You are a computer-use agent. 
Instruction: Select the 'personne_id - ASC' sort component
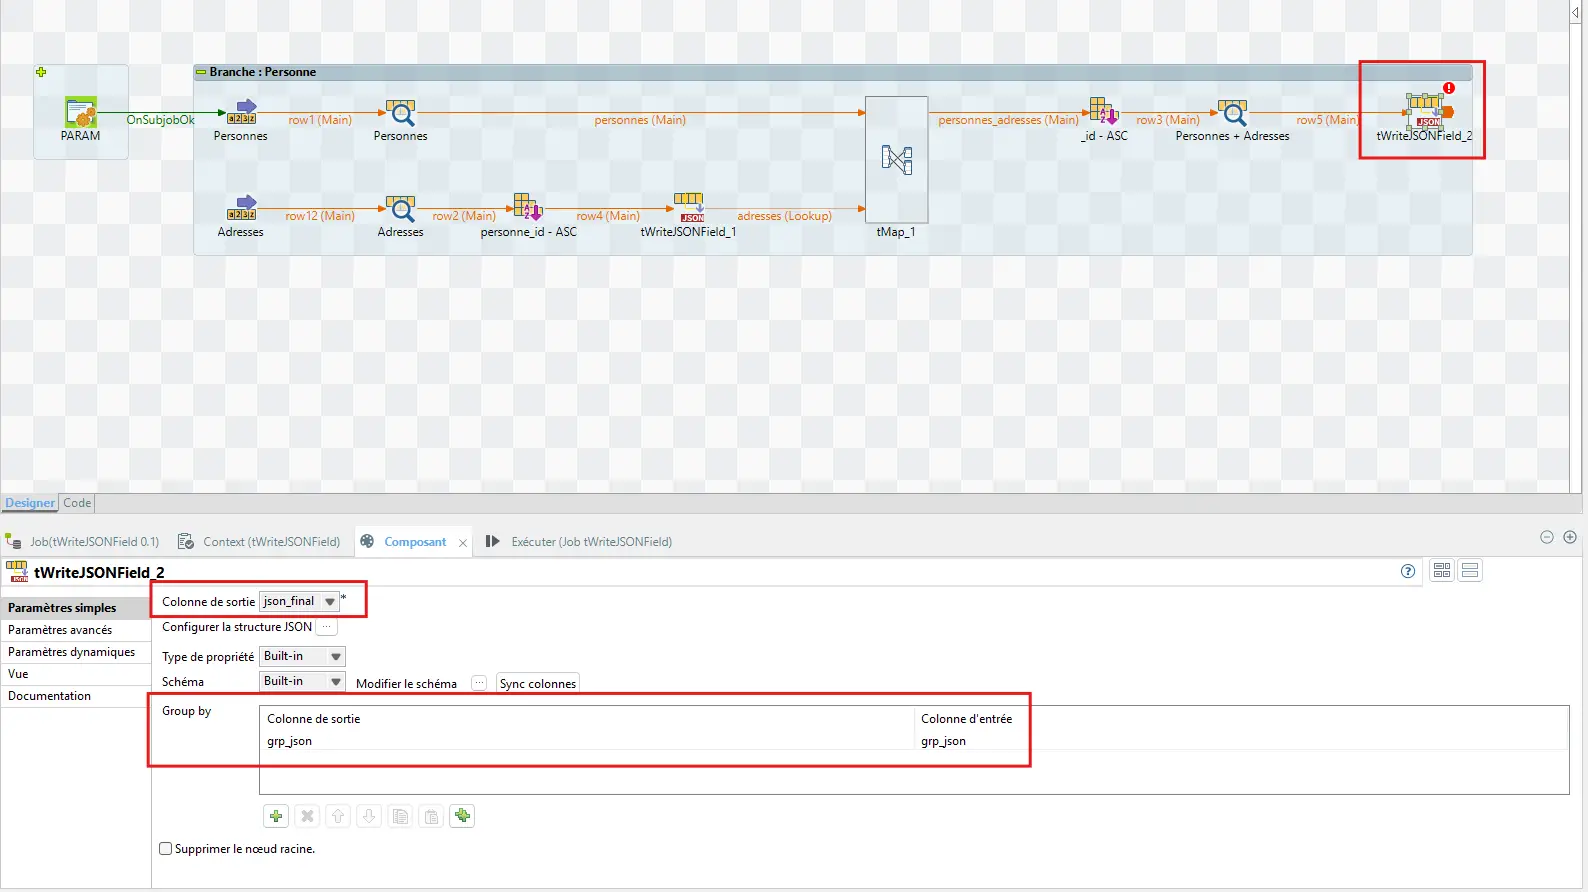(x=527, y=207)
